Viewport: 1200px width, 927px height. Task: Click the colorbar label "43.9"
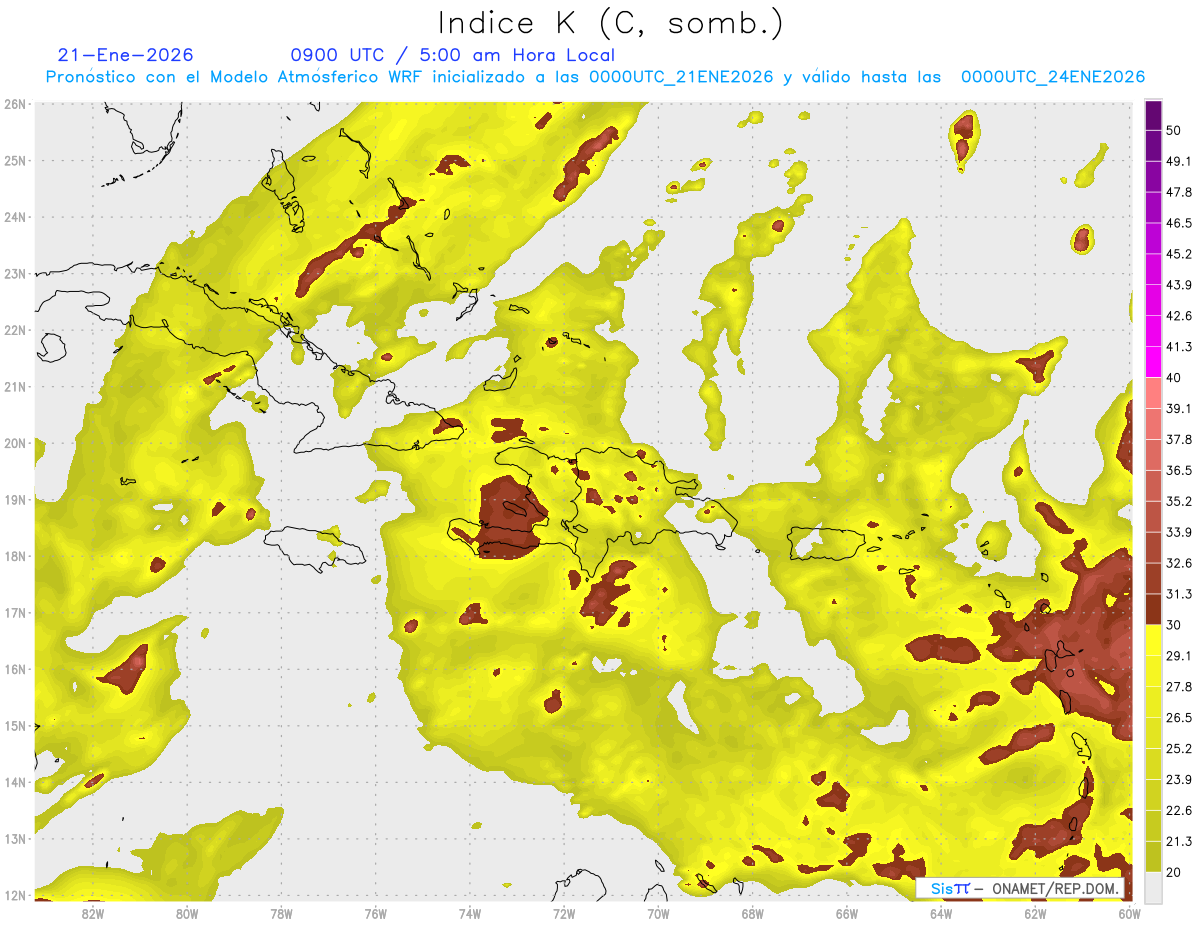click(1179, 285)
